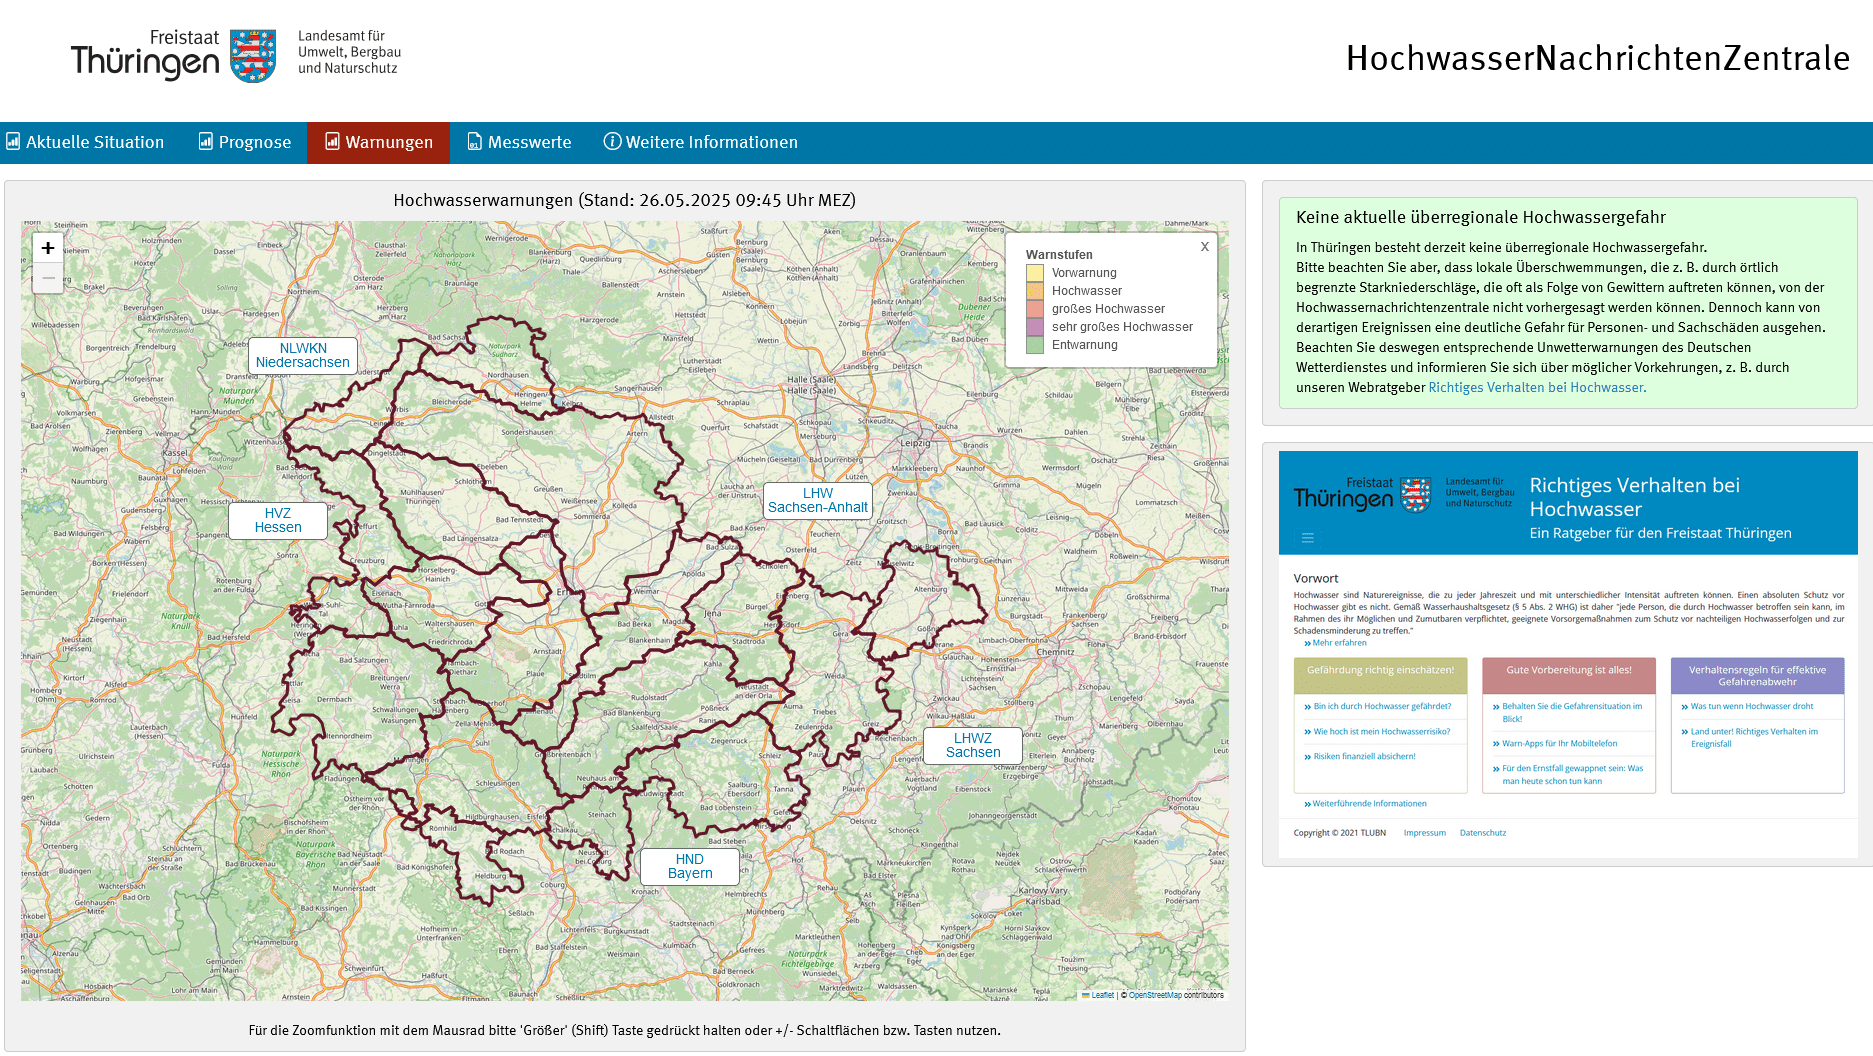Switch to the Prognose tab
This screenshot has width=1873, height=1056.
245,142
